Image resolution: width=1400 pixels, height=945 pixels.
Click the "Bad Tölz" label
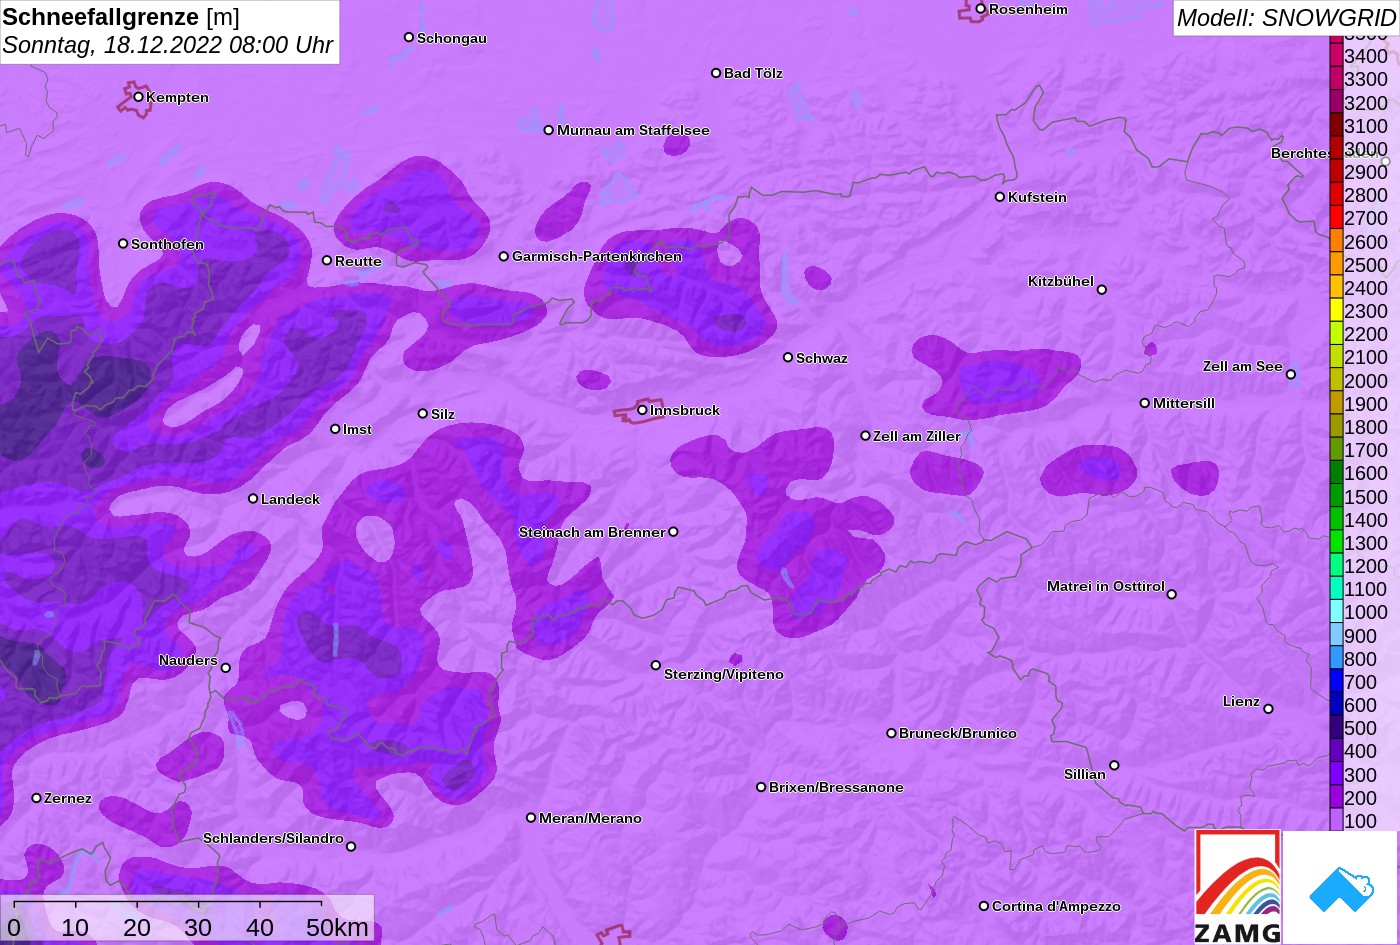tap(753, 73)
